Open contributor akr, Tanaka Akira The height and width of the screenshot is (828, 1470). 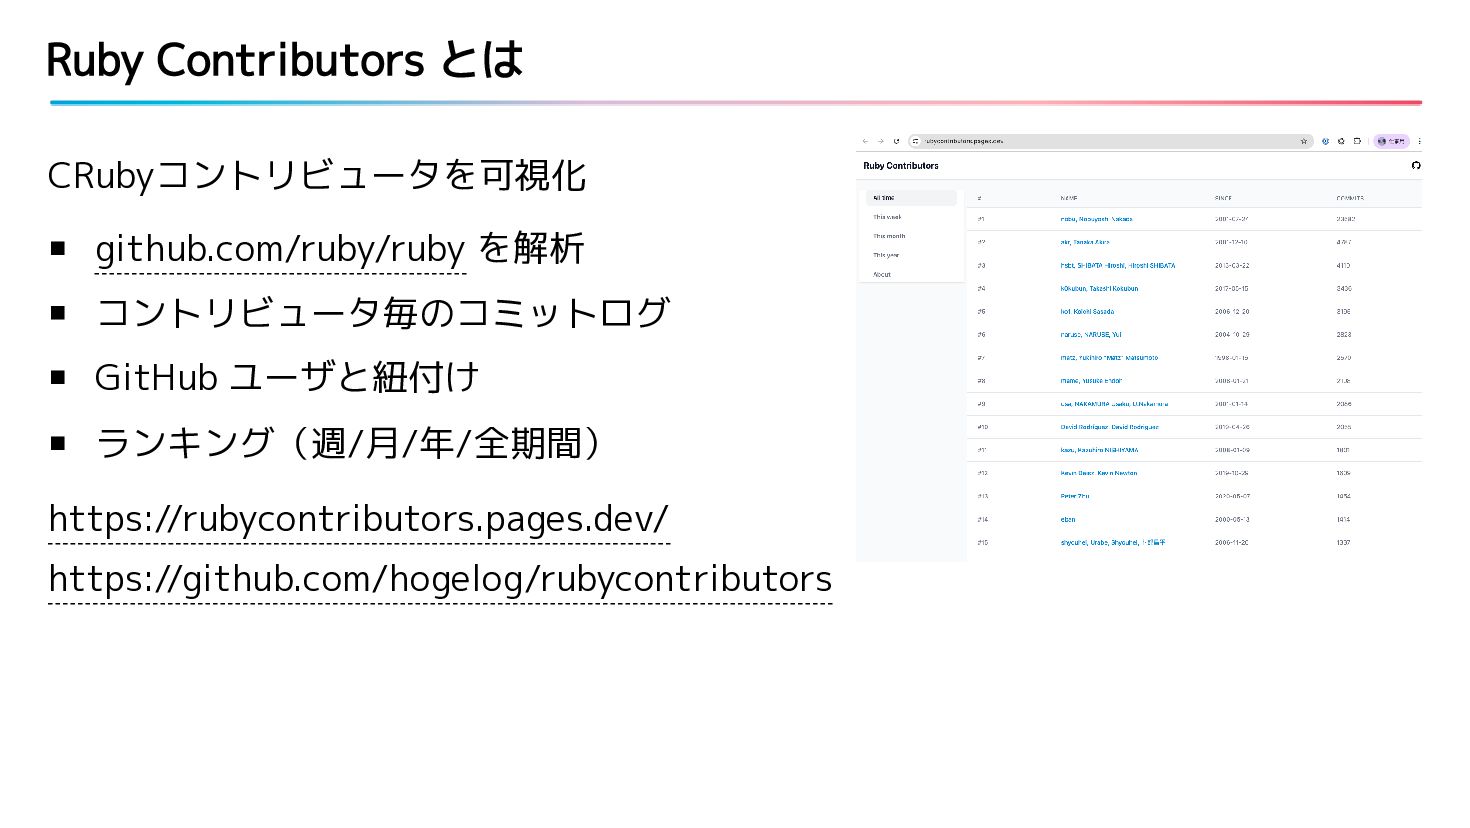(1085, 242)
